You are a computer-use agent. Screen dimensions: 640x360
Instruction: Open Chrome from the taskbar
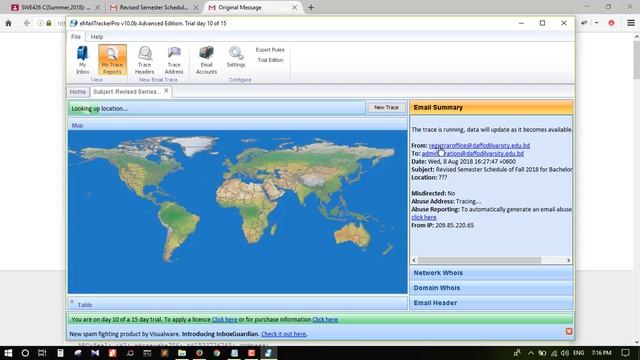(x=217, y=353)
